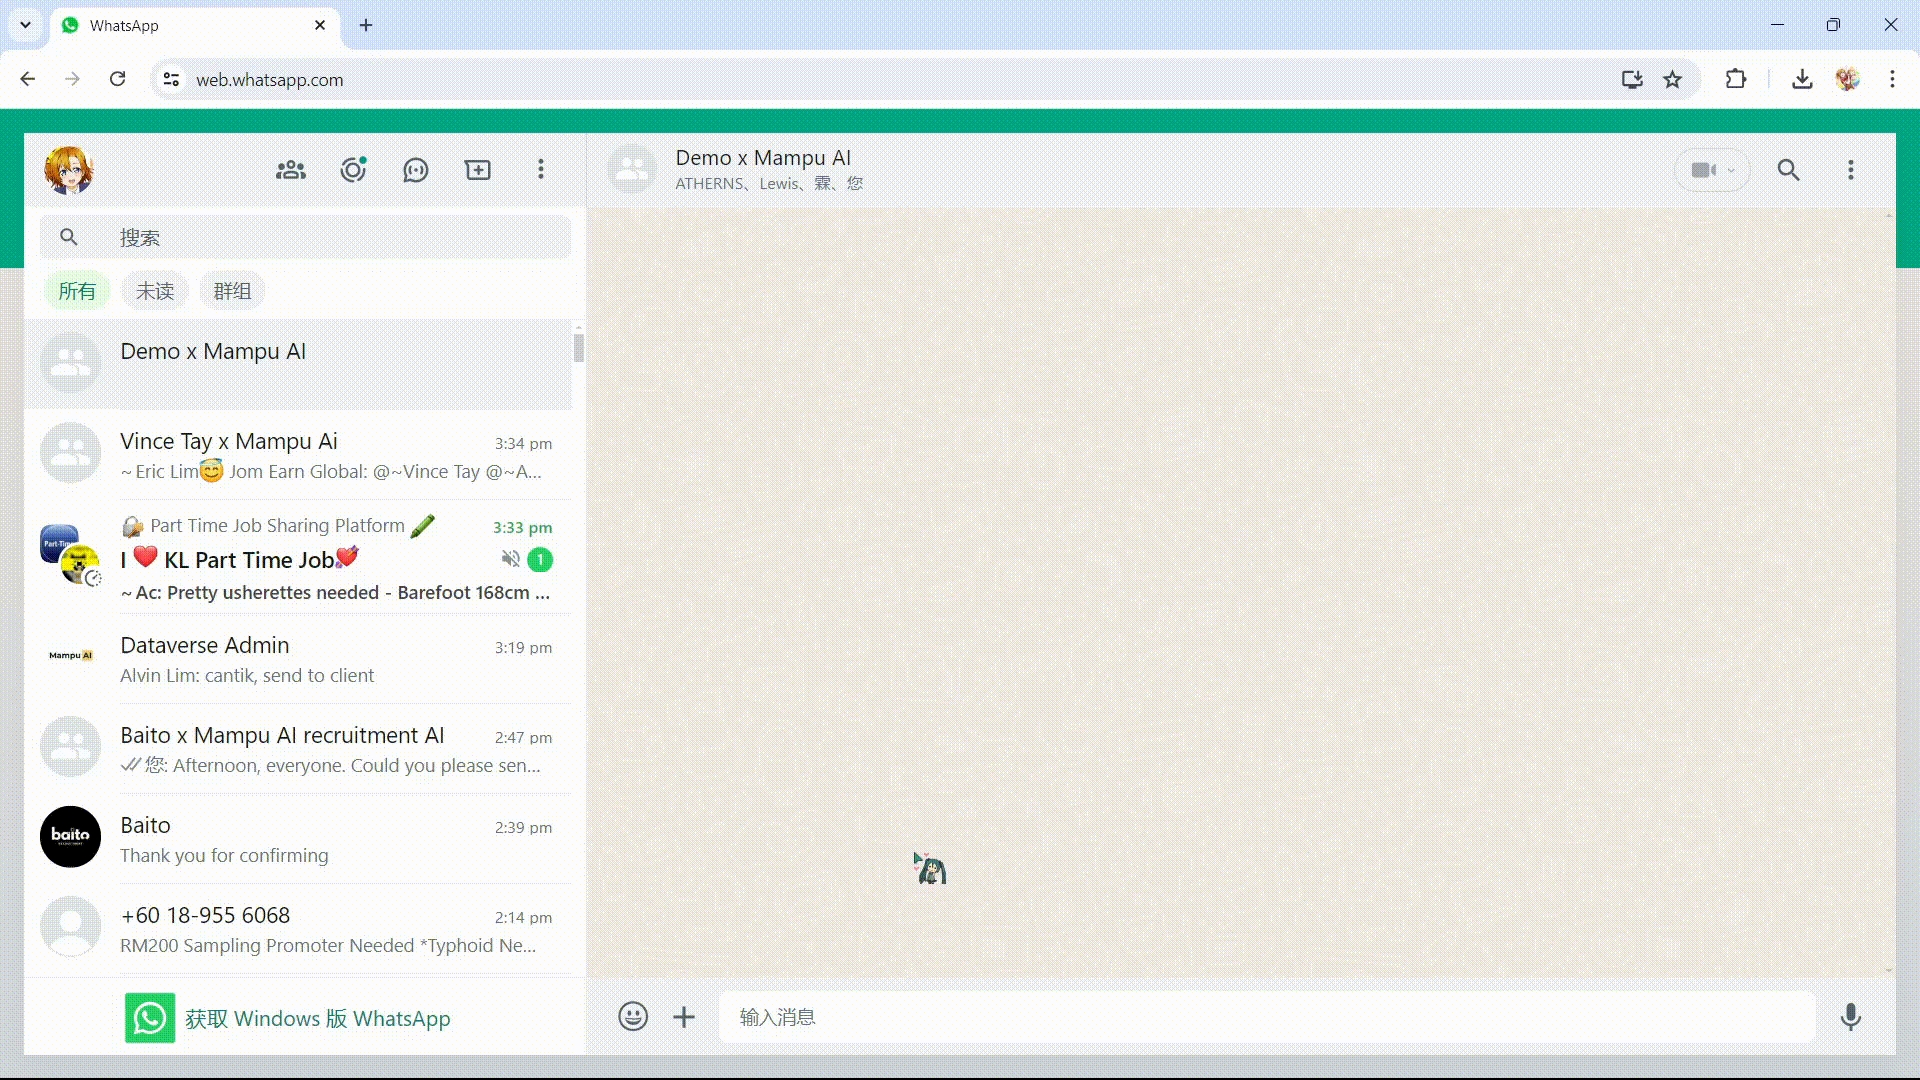Open the sidebar three-dot menu
Image resolution: width=1920 pixels, height=1080 pixels.
click(x=541, y=170)
